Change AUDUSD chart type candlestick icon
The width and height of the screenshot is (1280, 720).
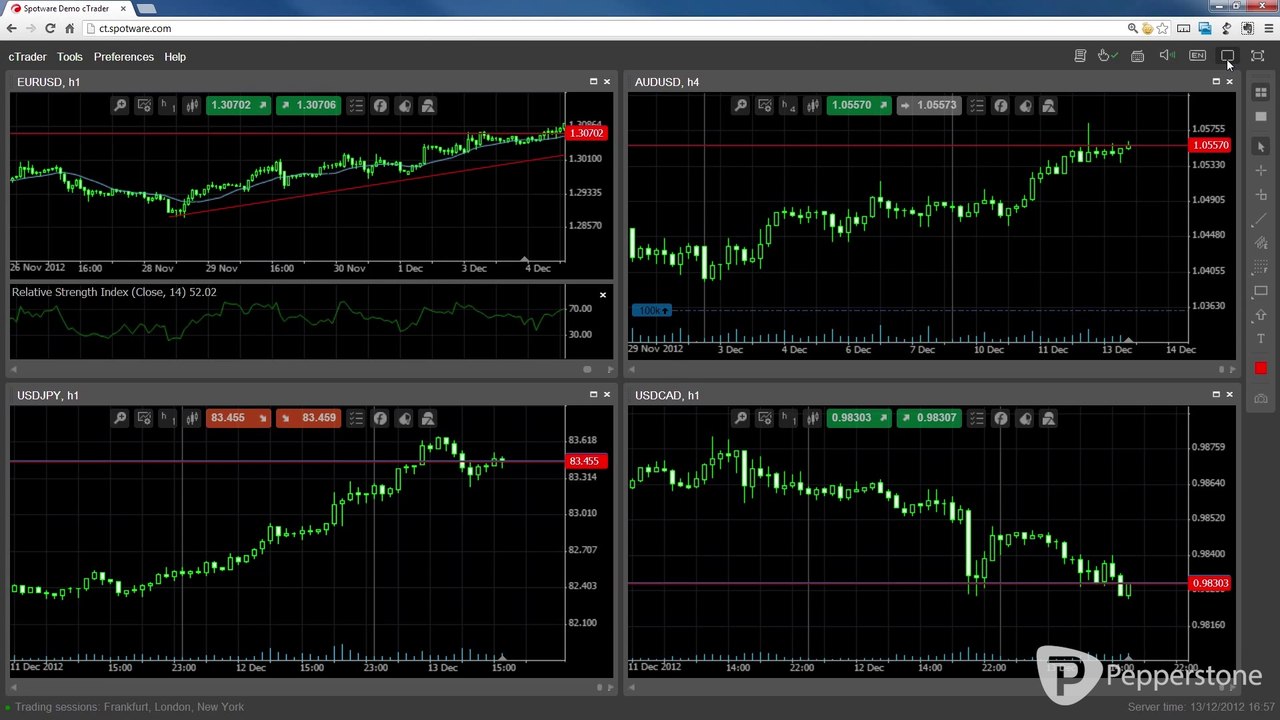pyautogui.click(x=812, y=105)
